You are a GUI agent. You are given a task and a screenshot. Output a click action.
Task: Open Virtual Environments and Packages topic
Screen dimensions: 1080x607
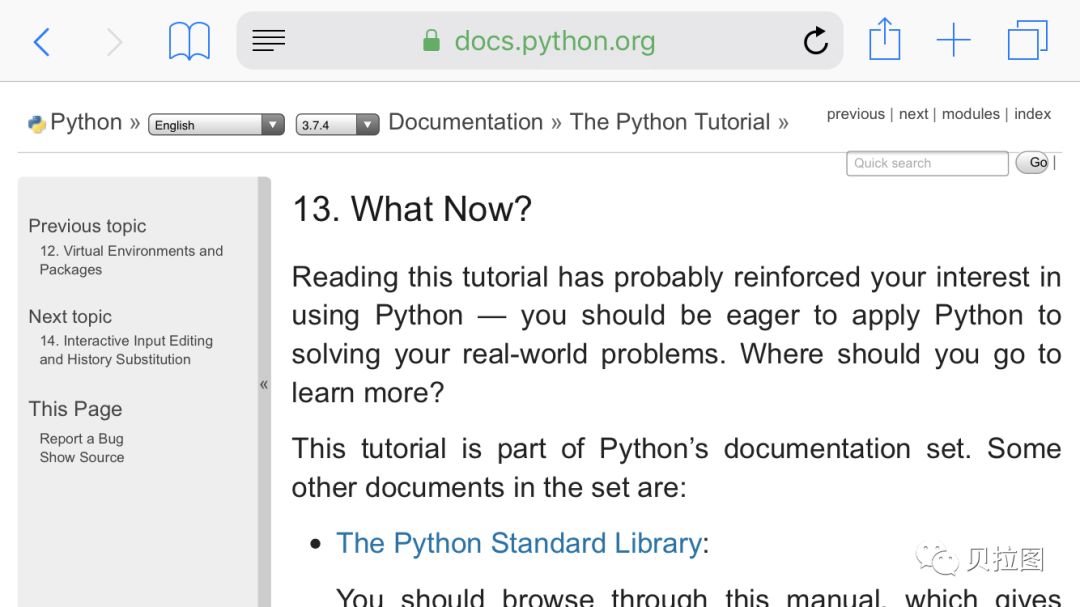pyautogui.click(x=131, y=260)
